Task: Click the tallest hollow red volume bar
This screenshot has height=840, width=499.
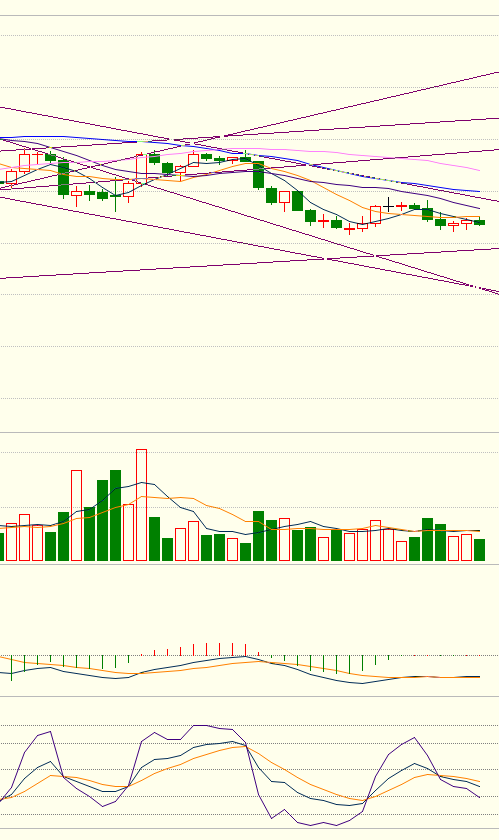Action: (x=141, y=505)
